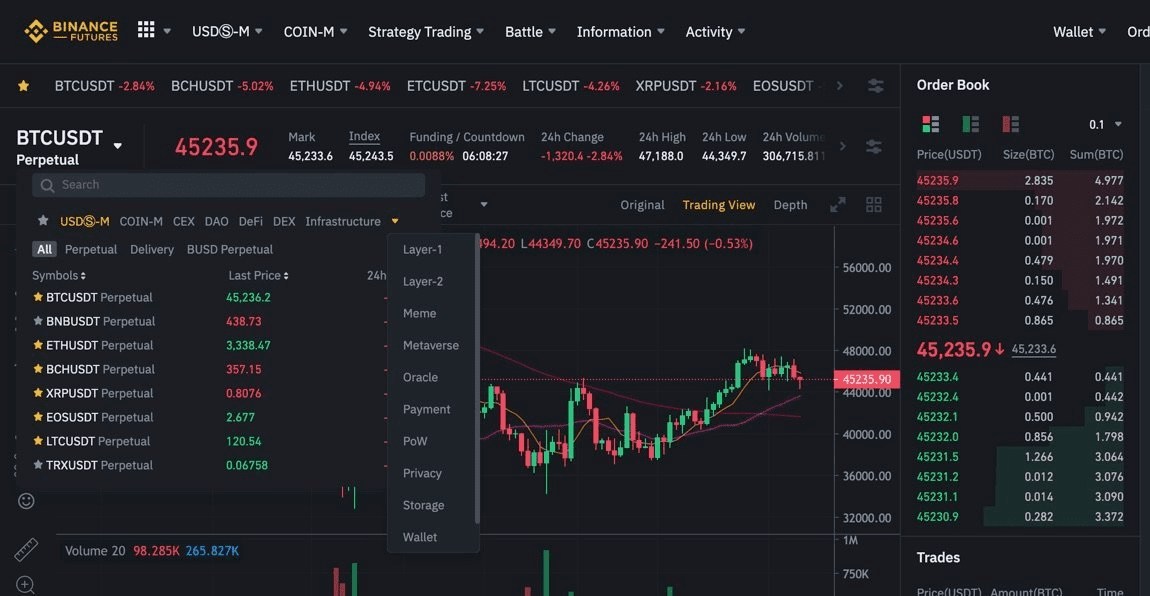Select Layer-1 from category list
Image resolution: width=1150 pixels, height=596 pixels.
pos(422,249)
